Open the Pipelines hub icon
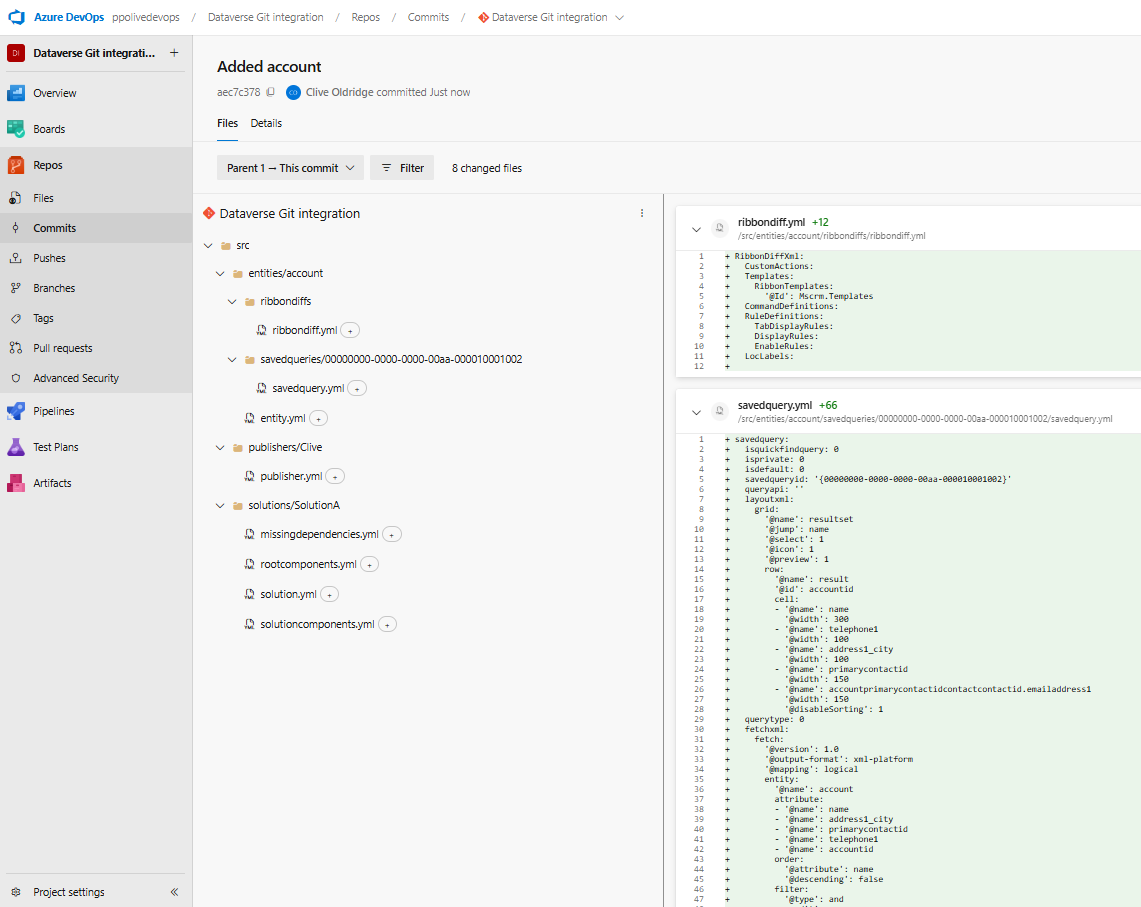The width and height of the screenshot is (1141, 907). point(16,411)
